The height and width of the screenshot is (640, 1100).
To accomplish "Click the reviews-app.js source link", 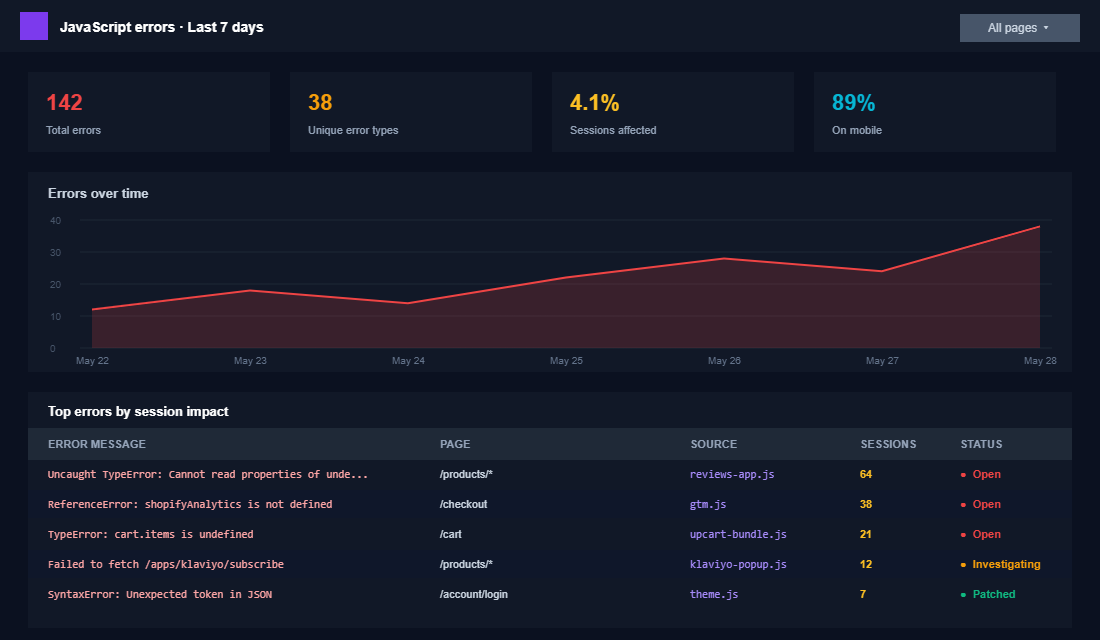I will [732, 474].
